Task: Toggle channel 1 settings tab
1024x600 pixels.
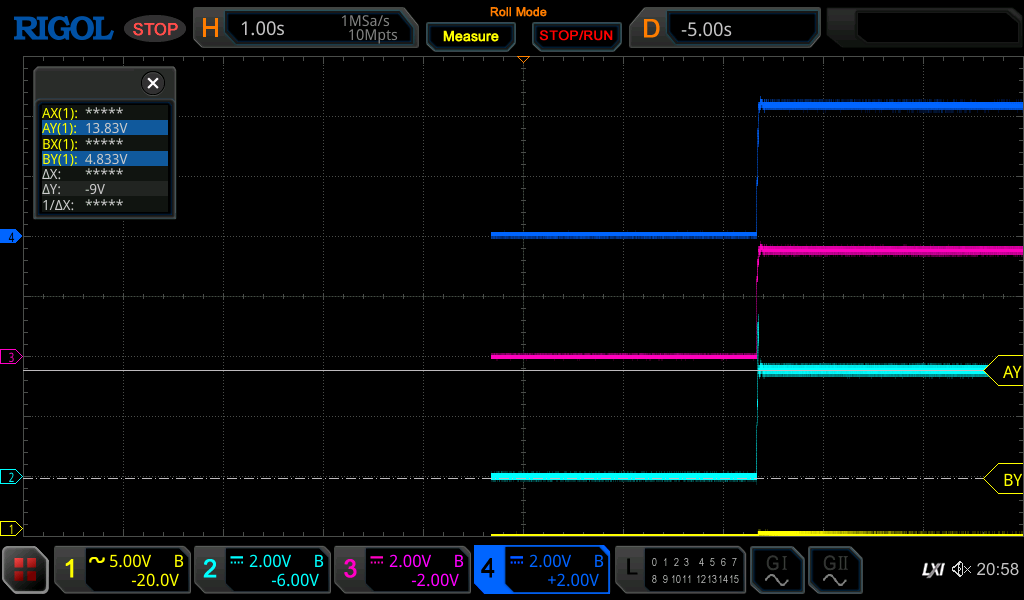Action: tap(121, 569)
